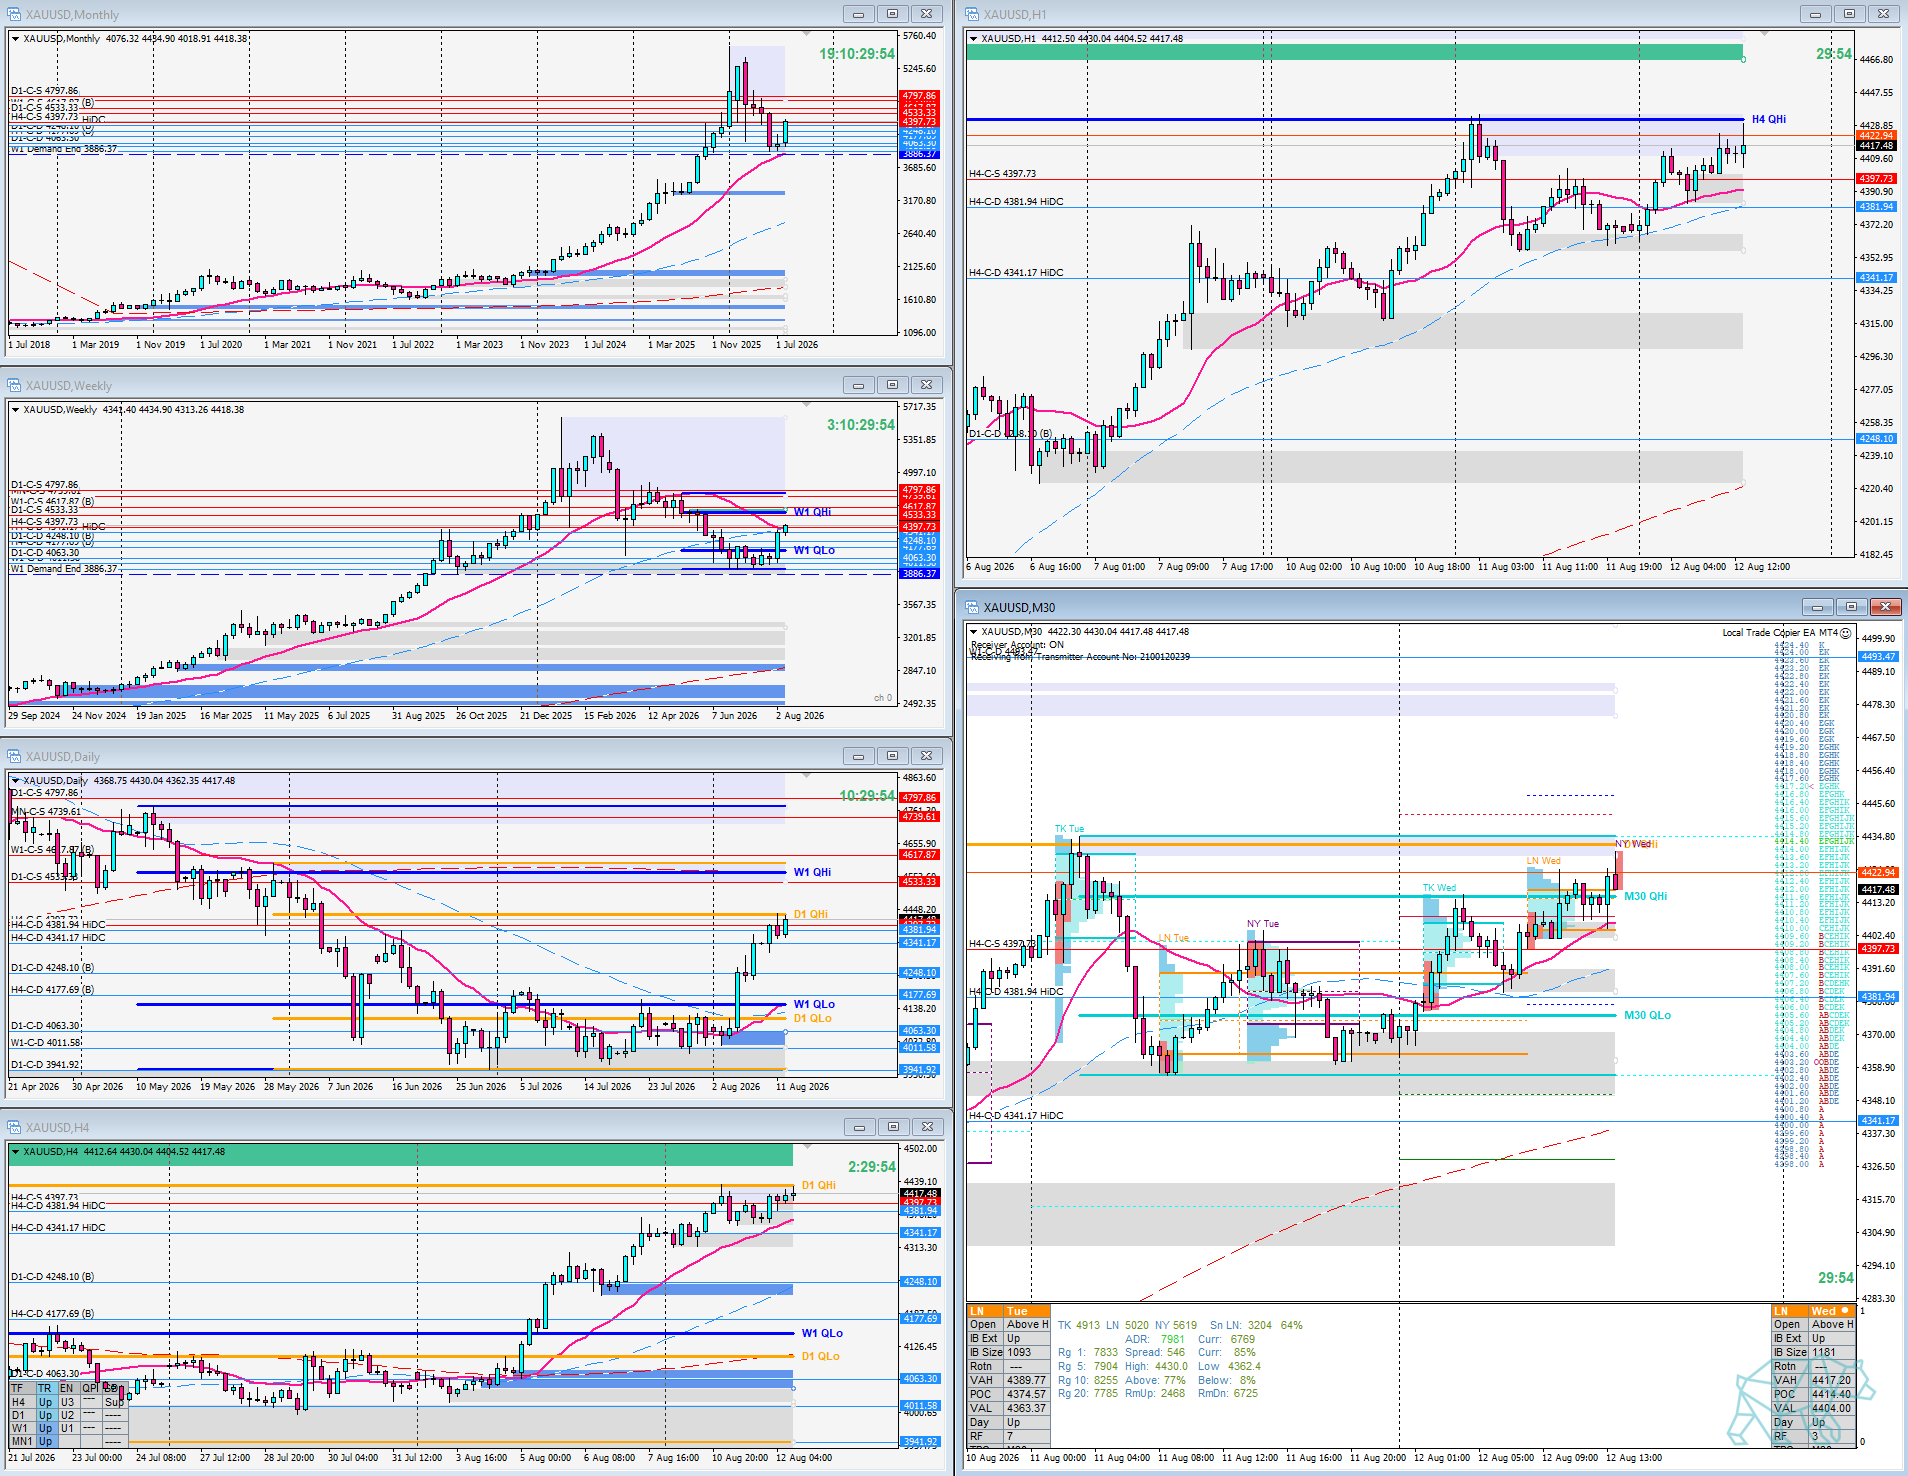Click the VAH value 4389.77 in Tue table

pyautogui.click(x=1026, y=1381)
